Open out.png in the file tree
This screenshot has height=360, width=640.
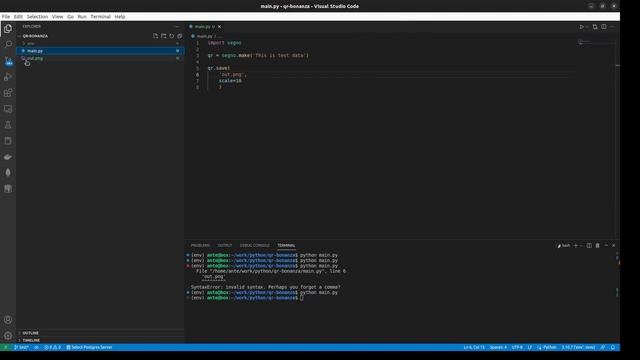click(100, 58)
